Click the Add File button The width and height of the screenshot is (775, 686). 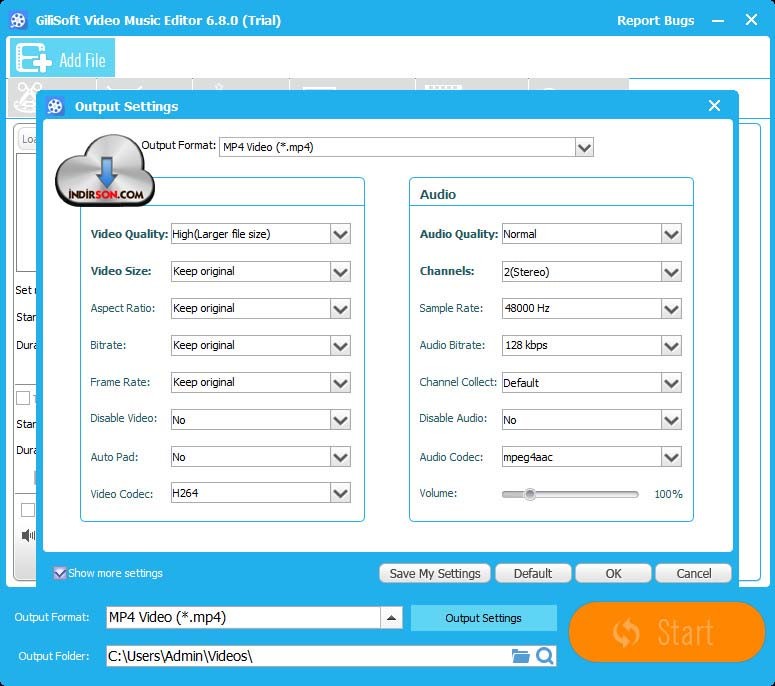pos(62,58)
